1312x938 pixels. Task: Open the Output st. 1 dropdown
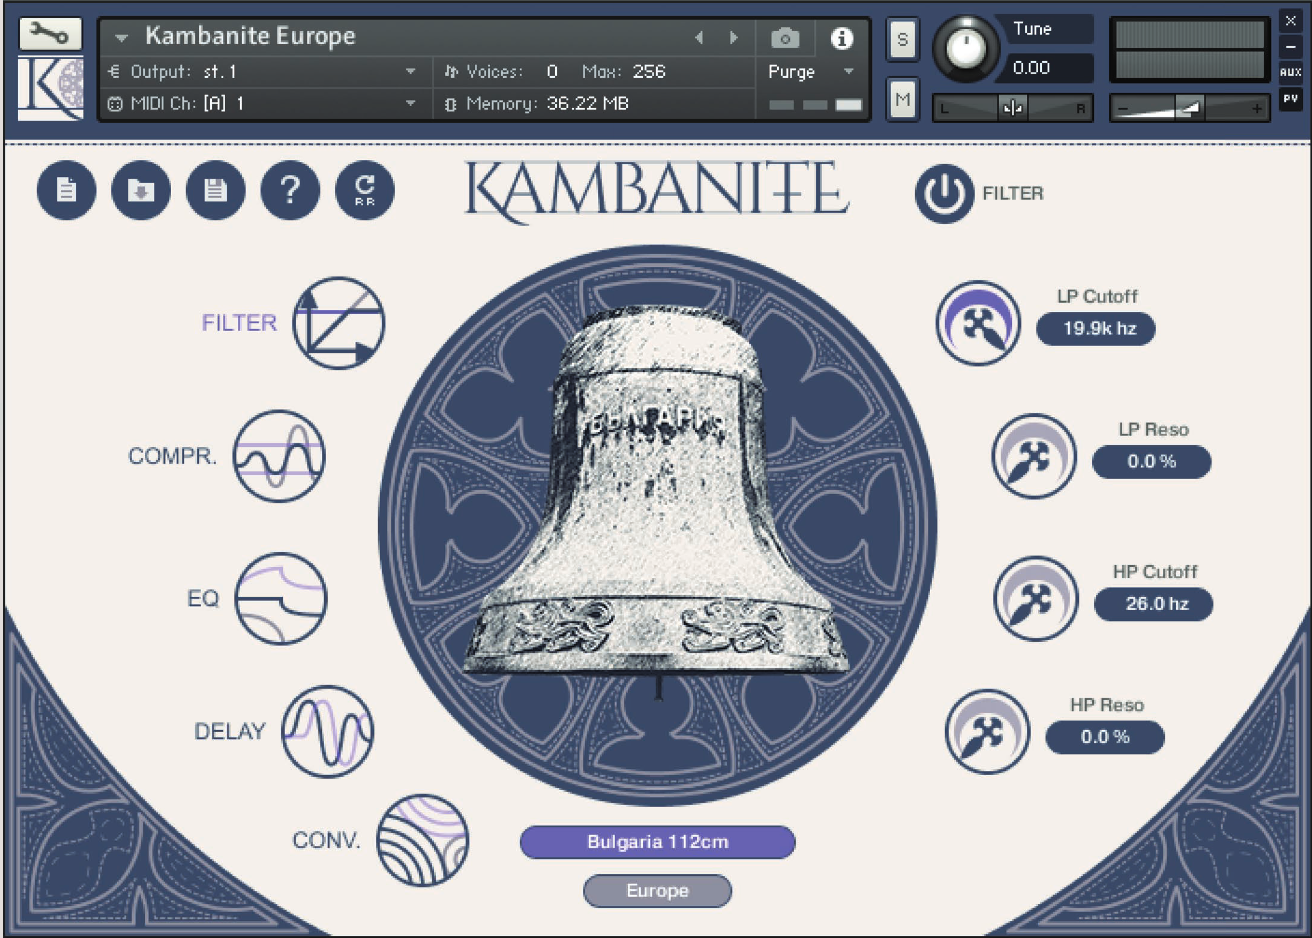point(263,71)
